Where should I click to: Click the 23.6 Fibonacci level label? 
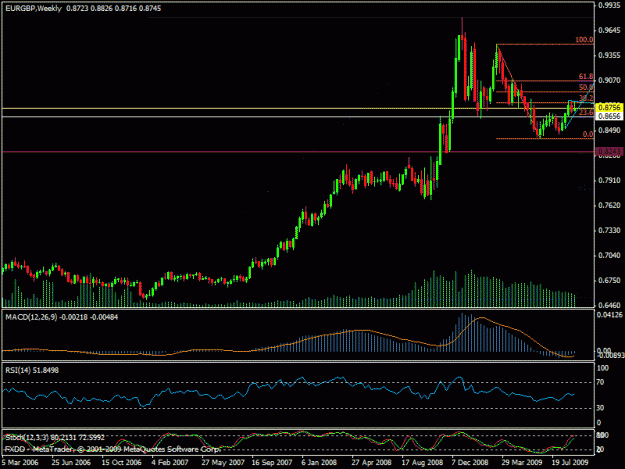tap(586, 113)
